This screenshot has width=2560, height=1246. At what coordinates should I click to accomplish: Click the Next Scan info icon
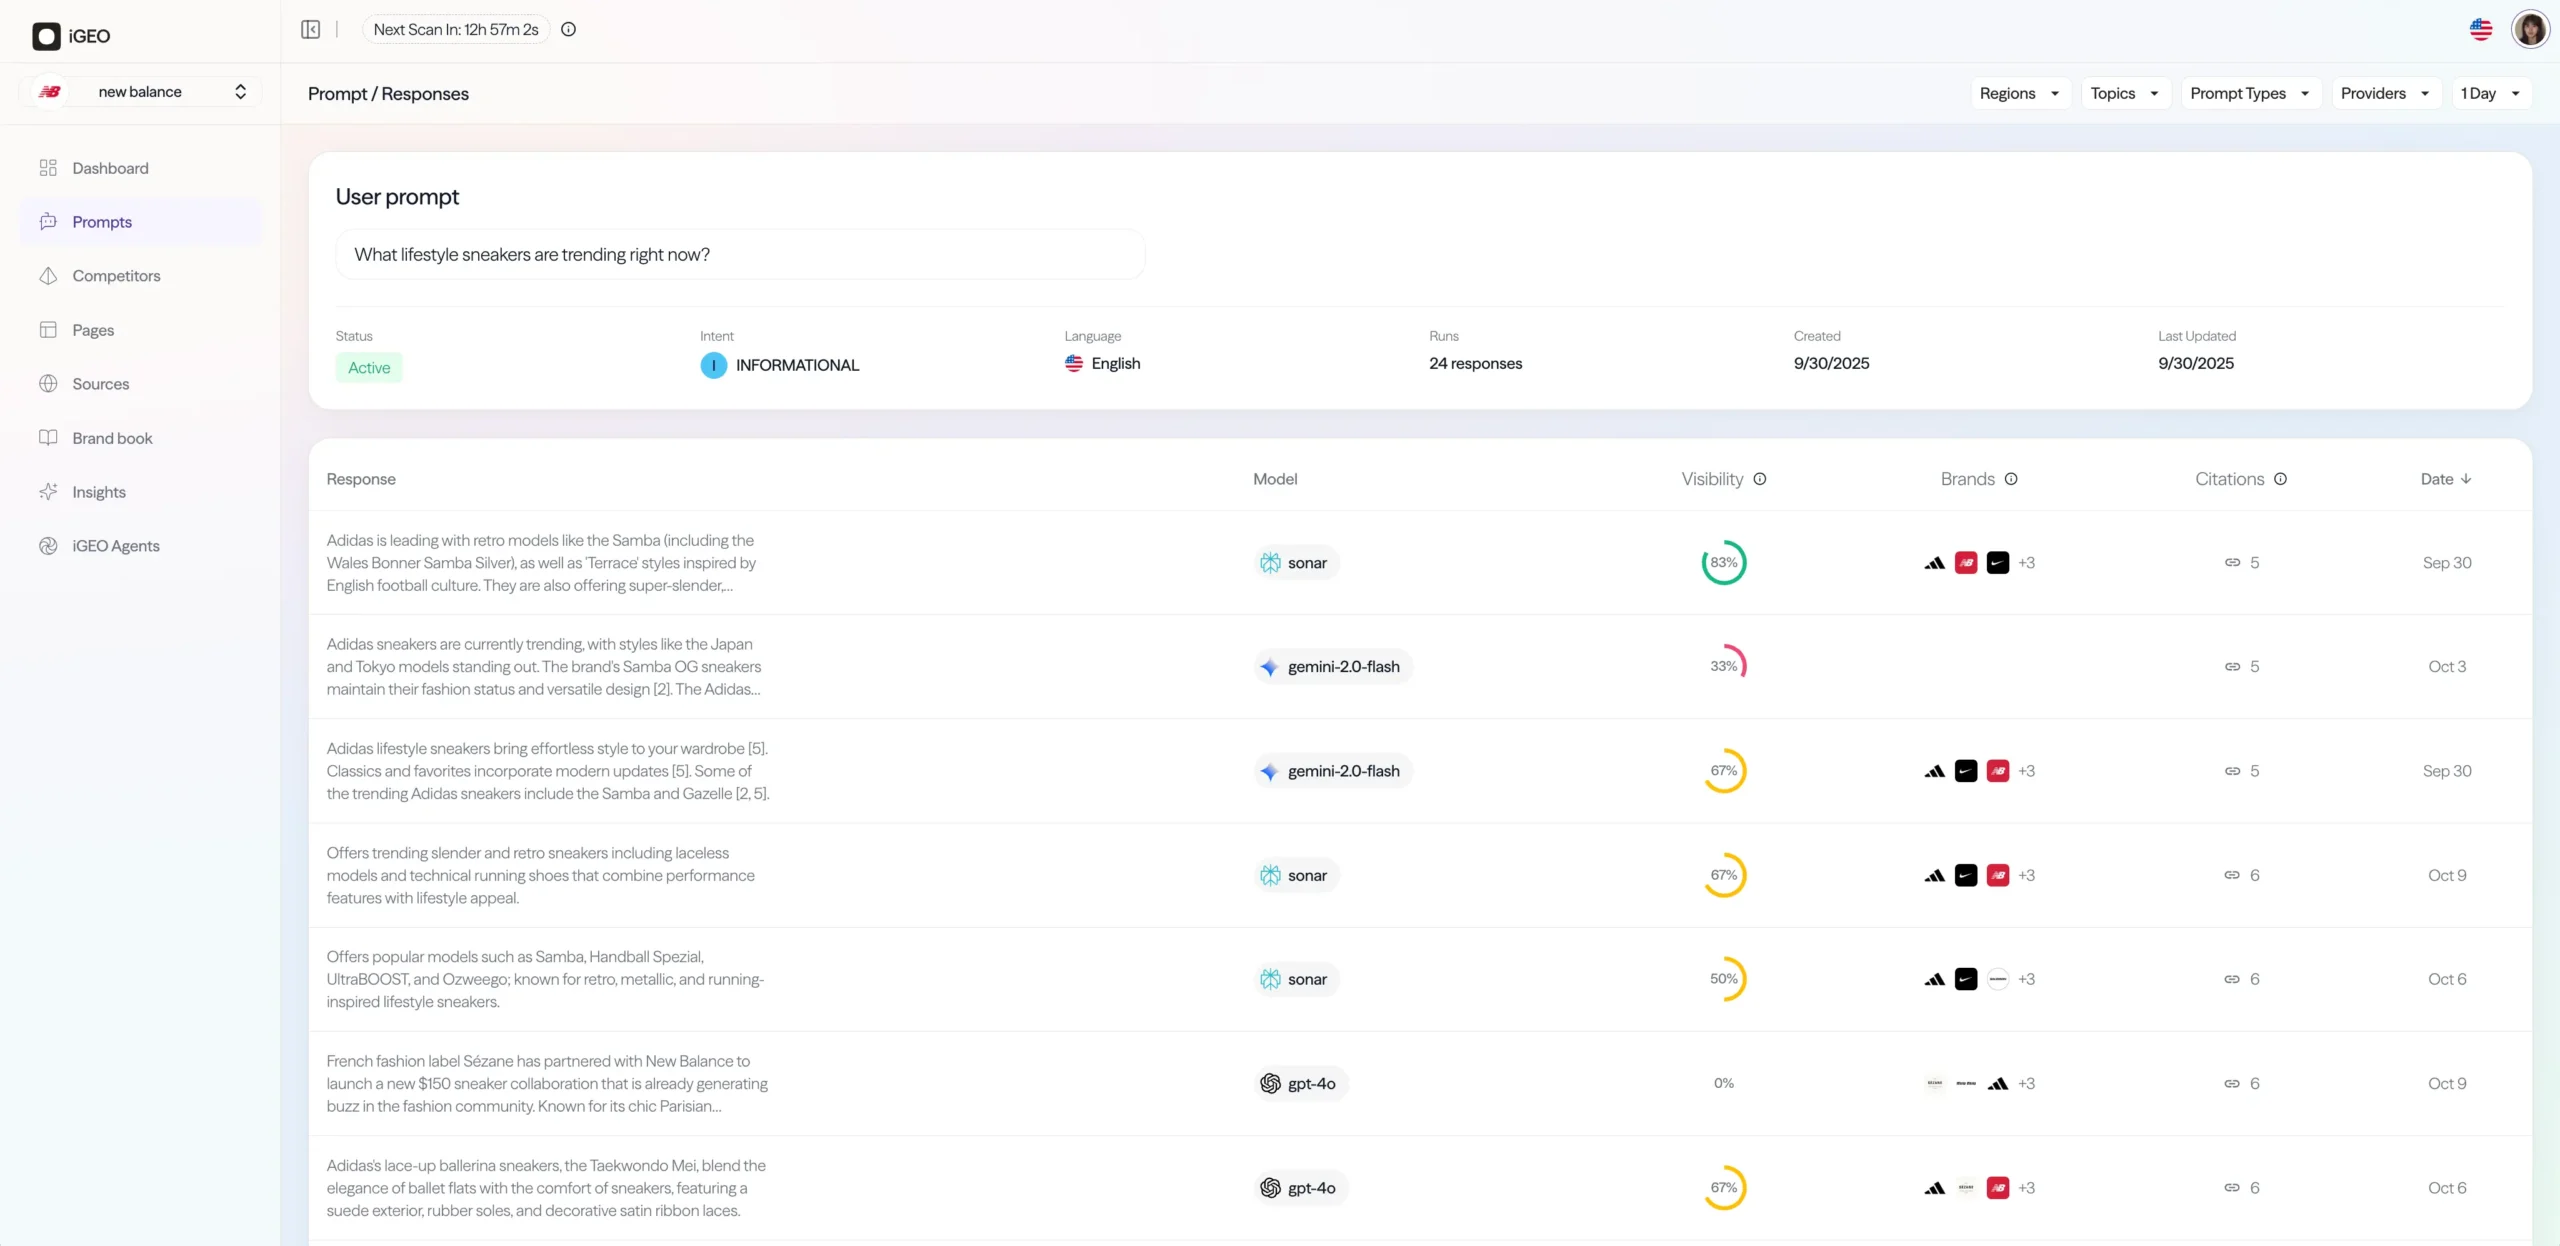tap(568, 30)
